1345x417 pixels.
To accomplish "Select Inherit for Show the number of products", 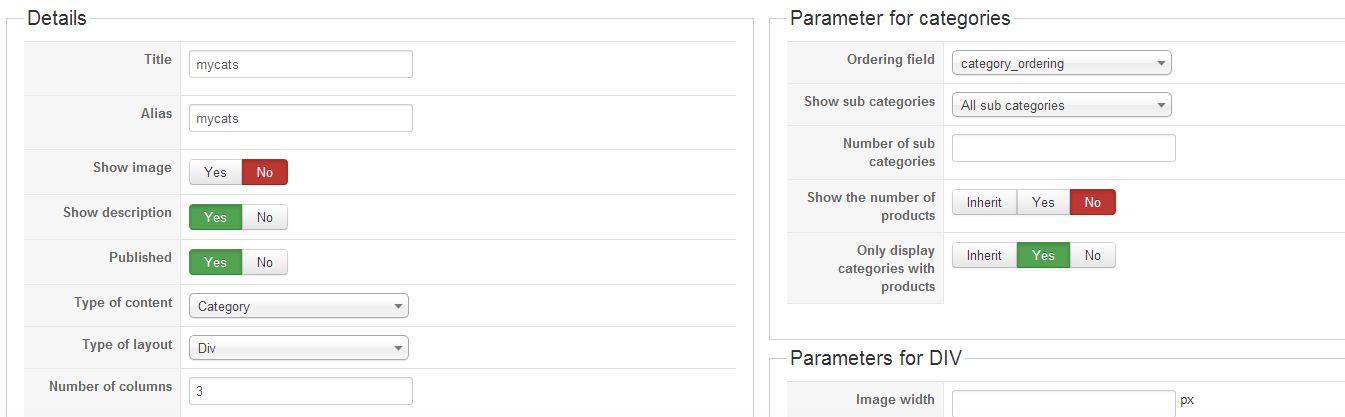I will (x=984, y=202).
